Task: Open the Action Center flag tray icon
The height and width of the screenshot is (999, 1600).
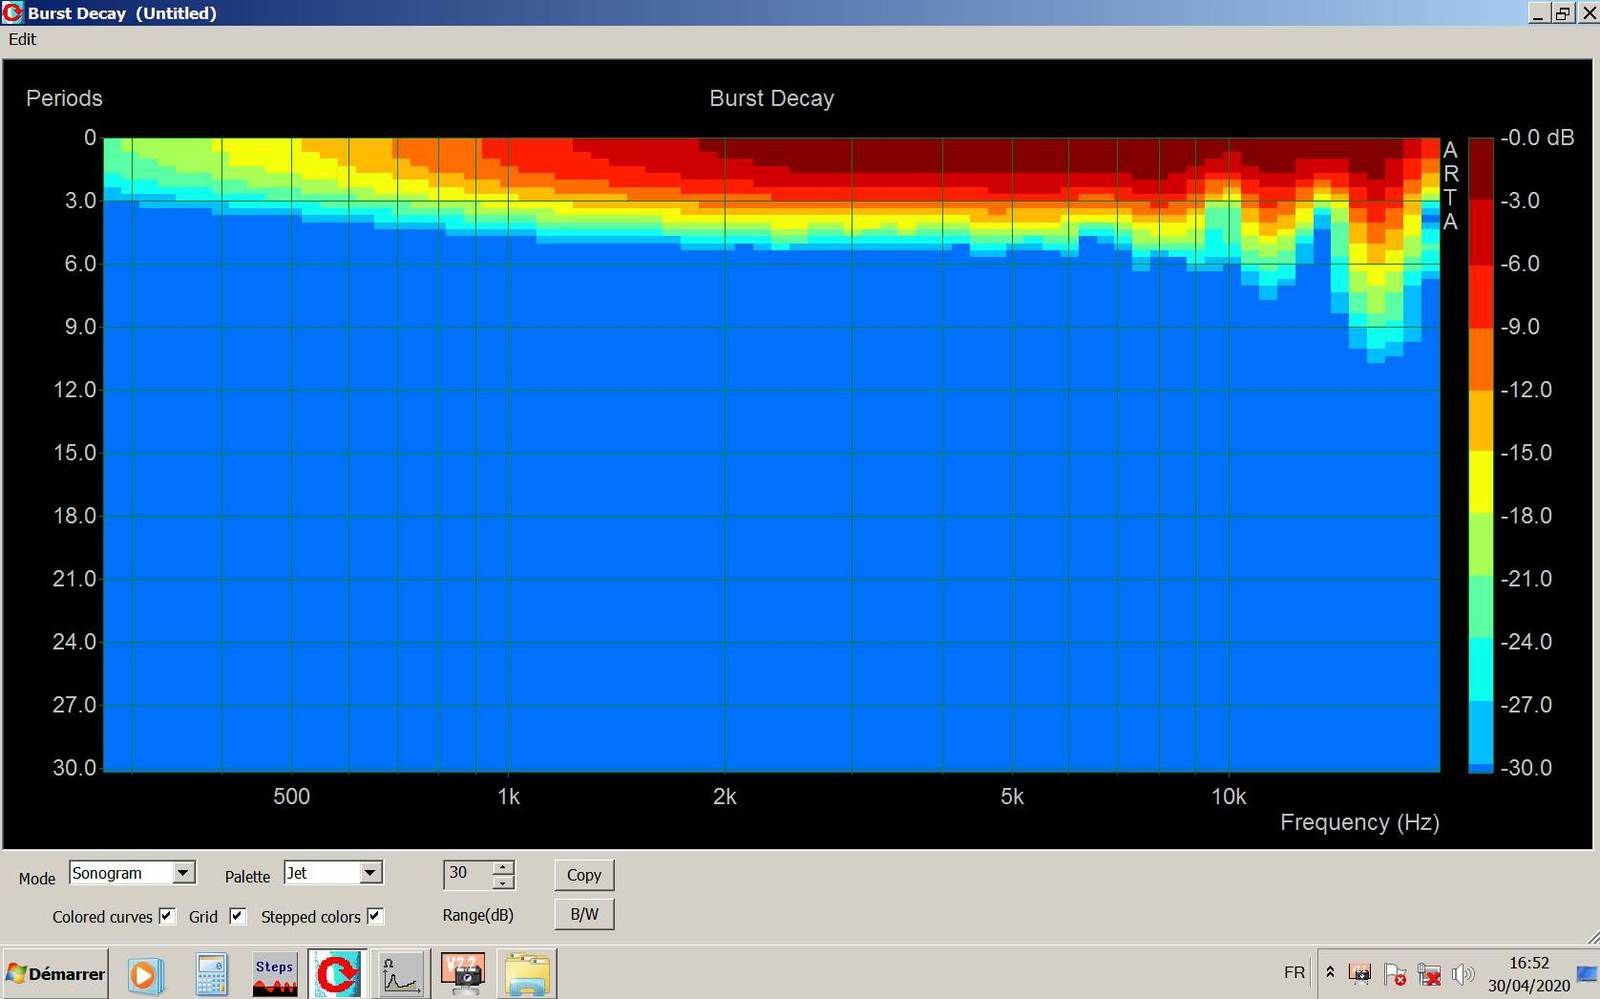Action: [1395, 973]
